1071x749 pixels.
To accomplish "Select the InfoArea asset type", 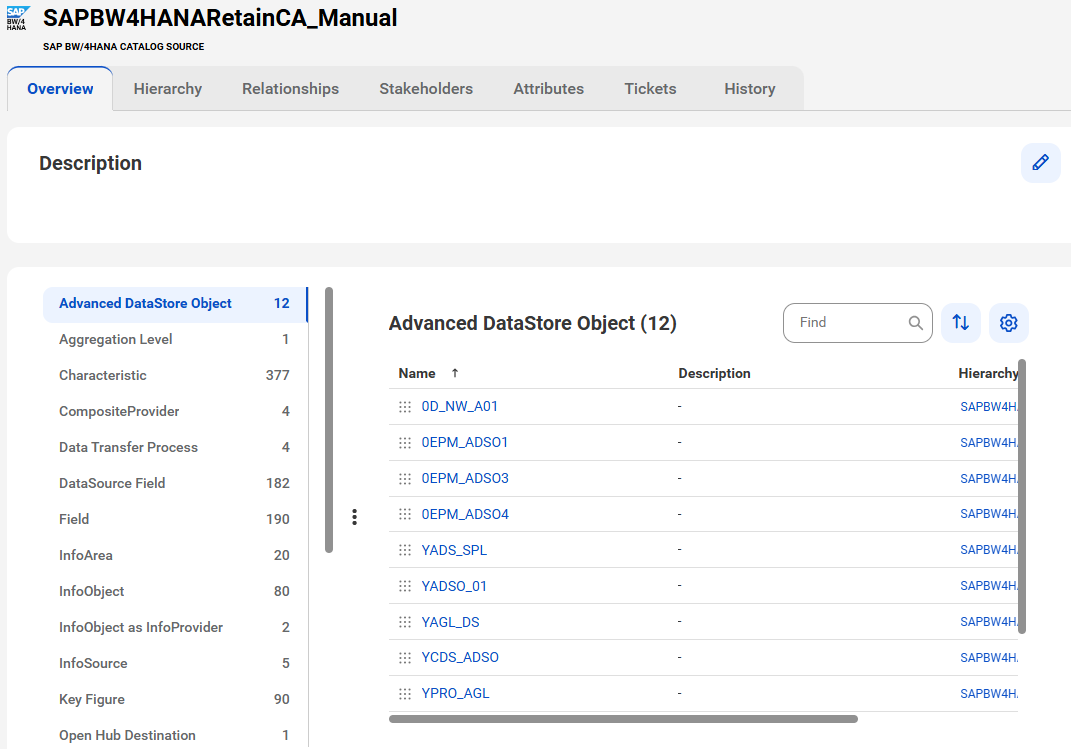I will pos(175,555).
